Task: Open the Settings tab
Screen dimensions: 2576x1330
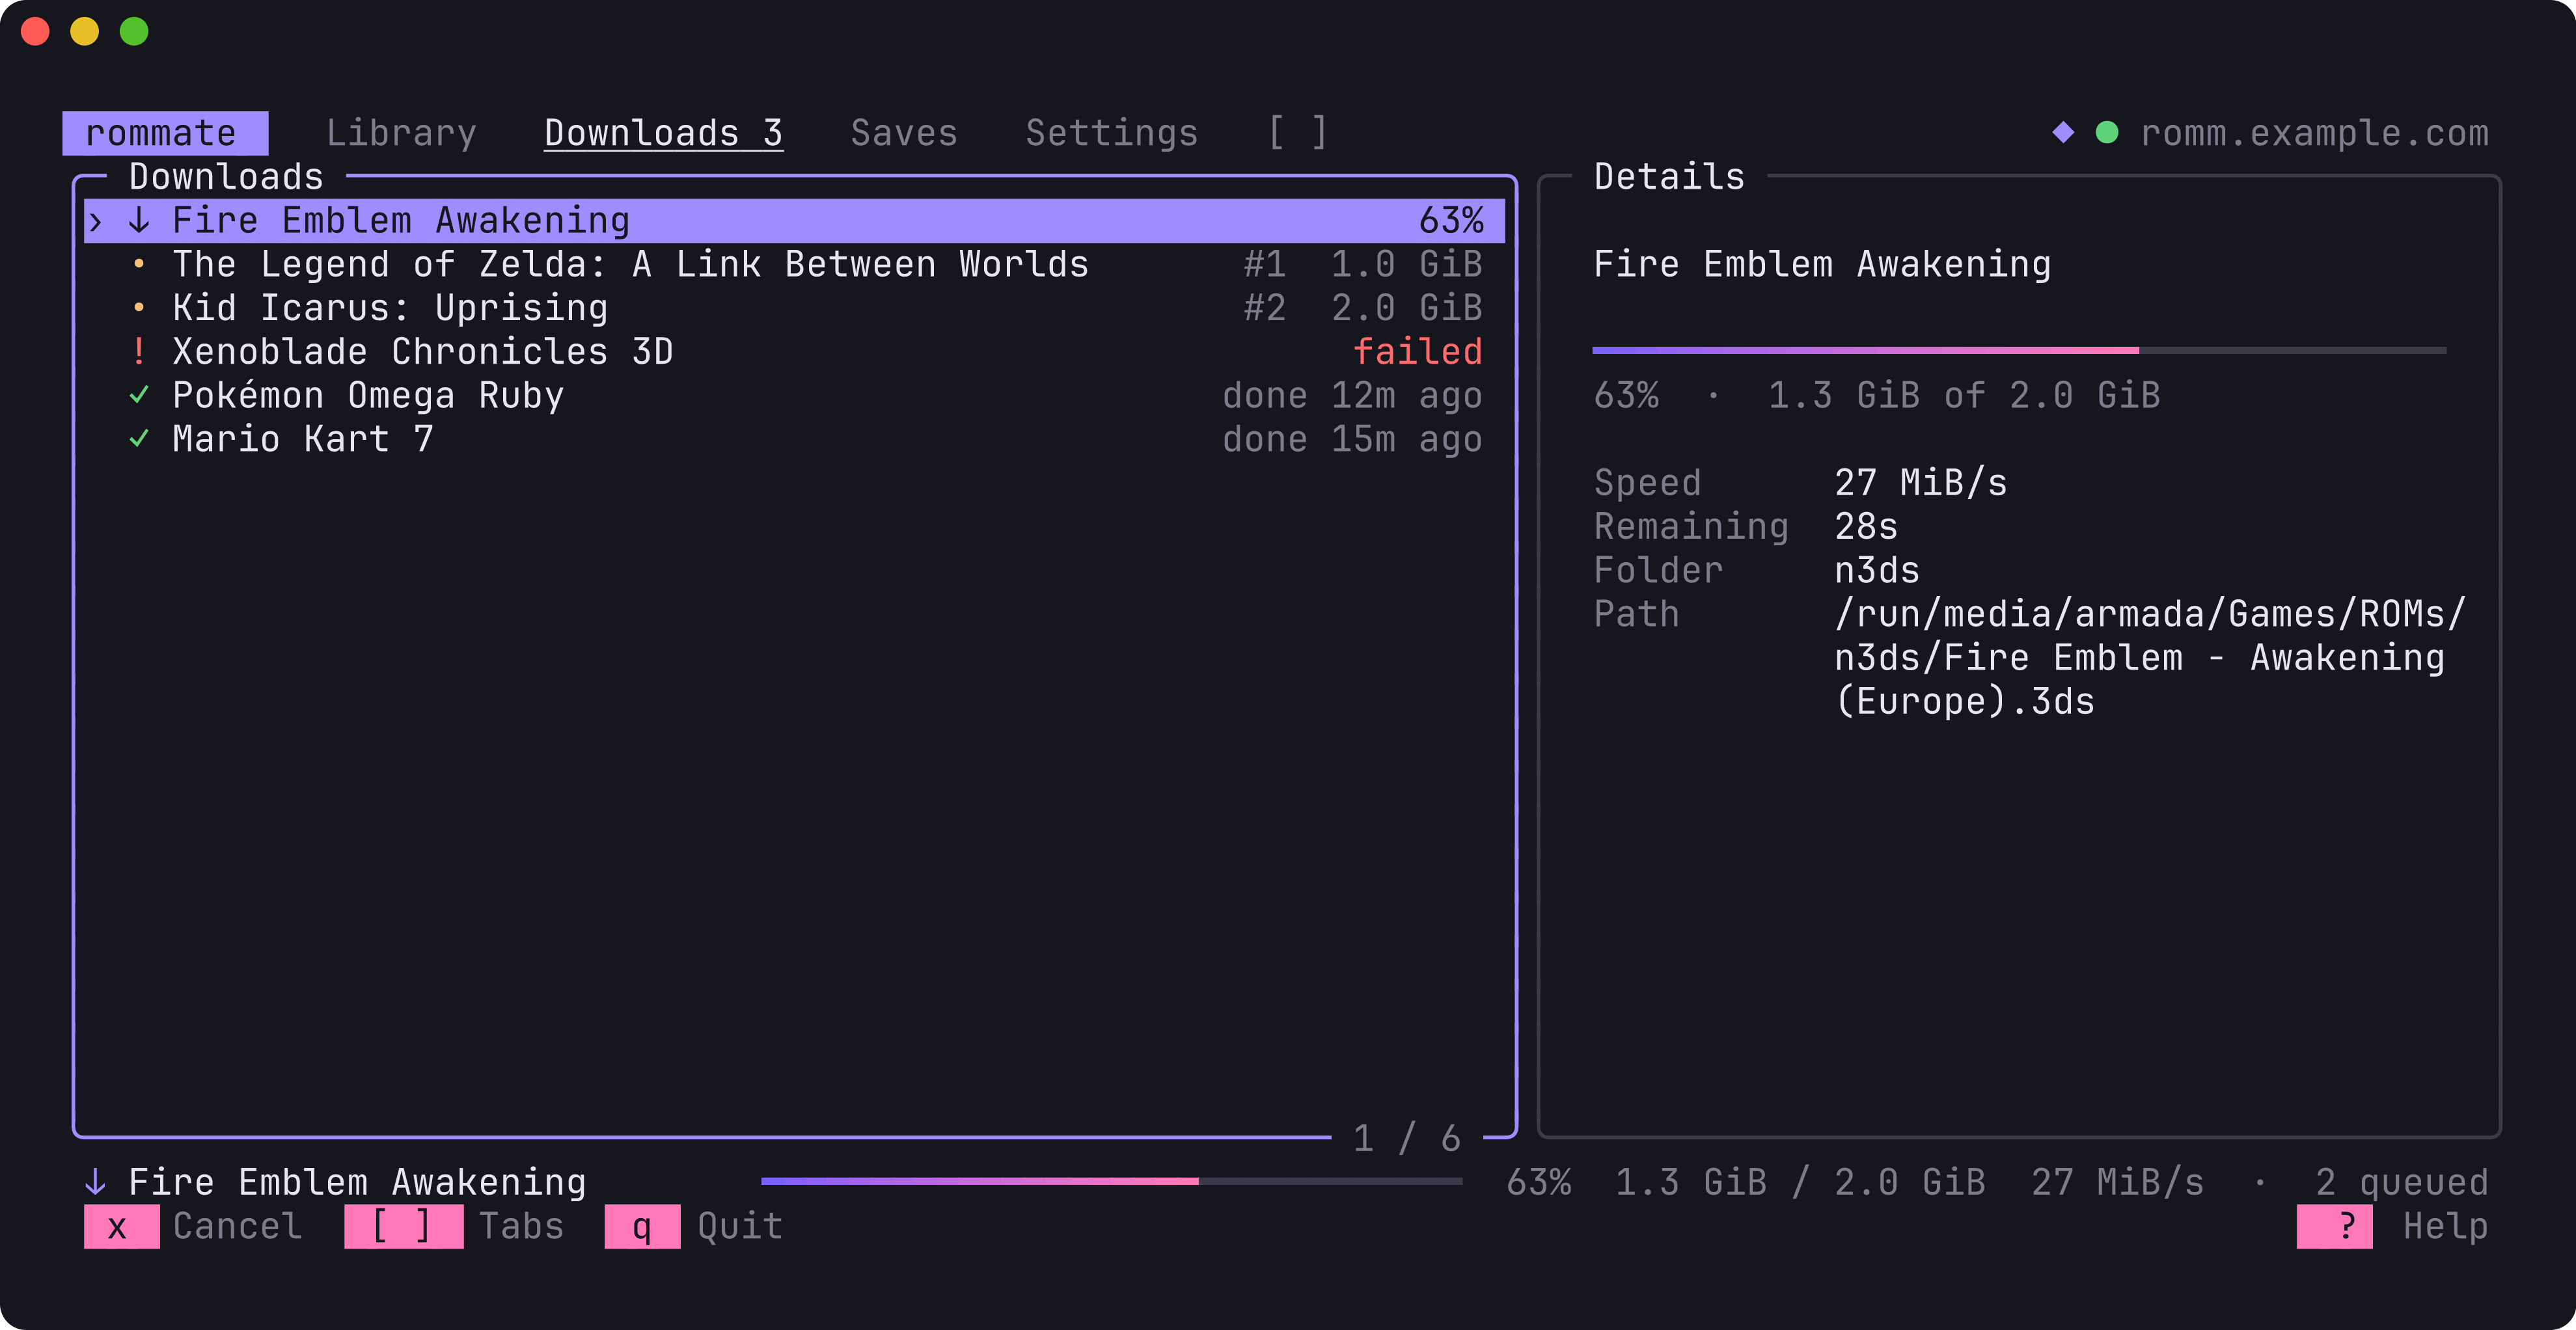Action: [x=1112, y=133]
